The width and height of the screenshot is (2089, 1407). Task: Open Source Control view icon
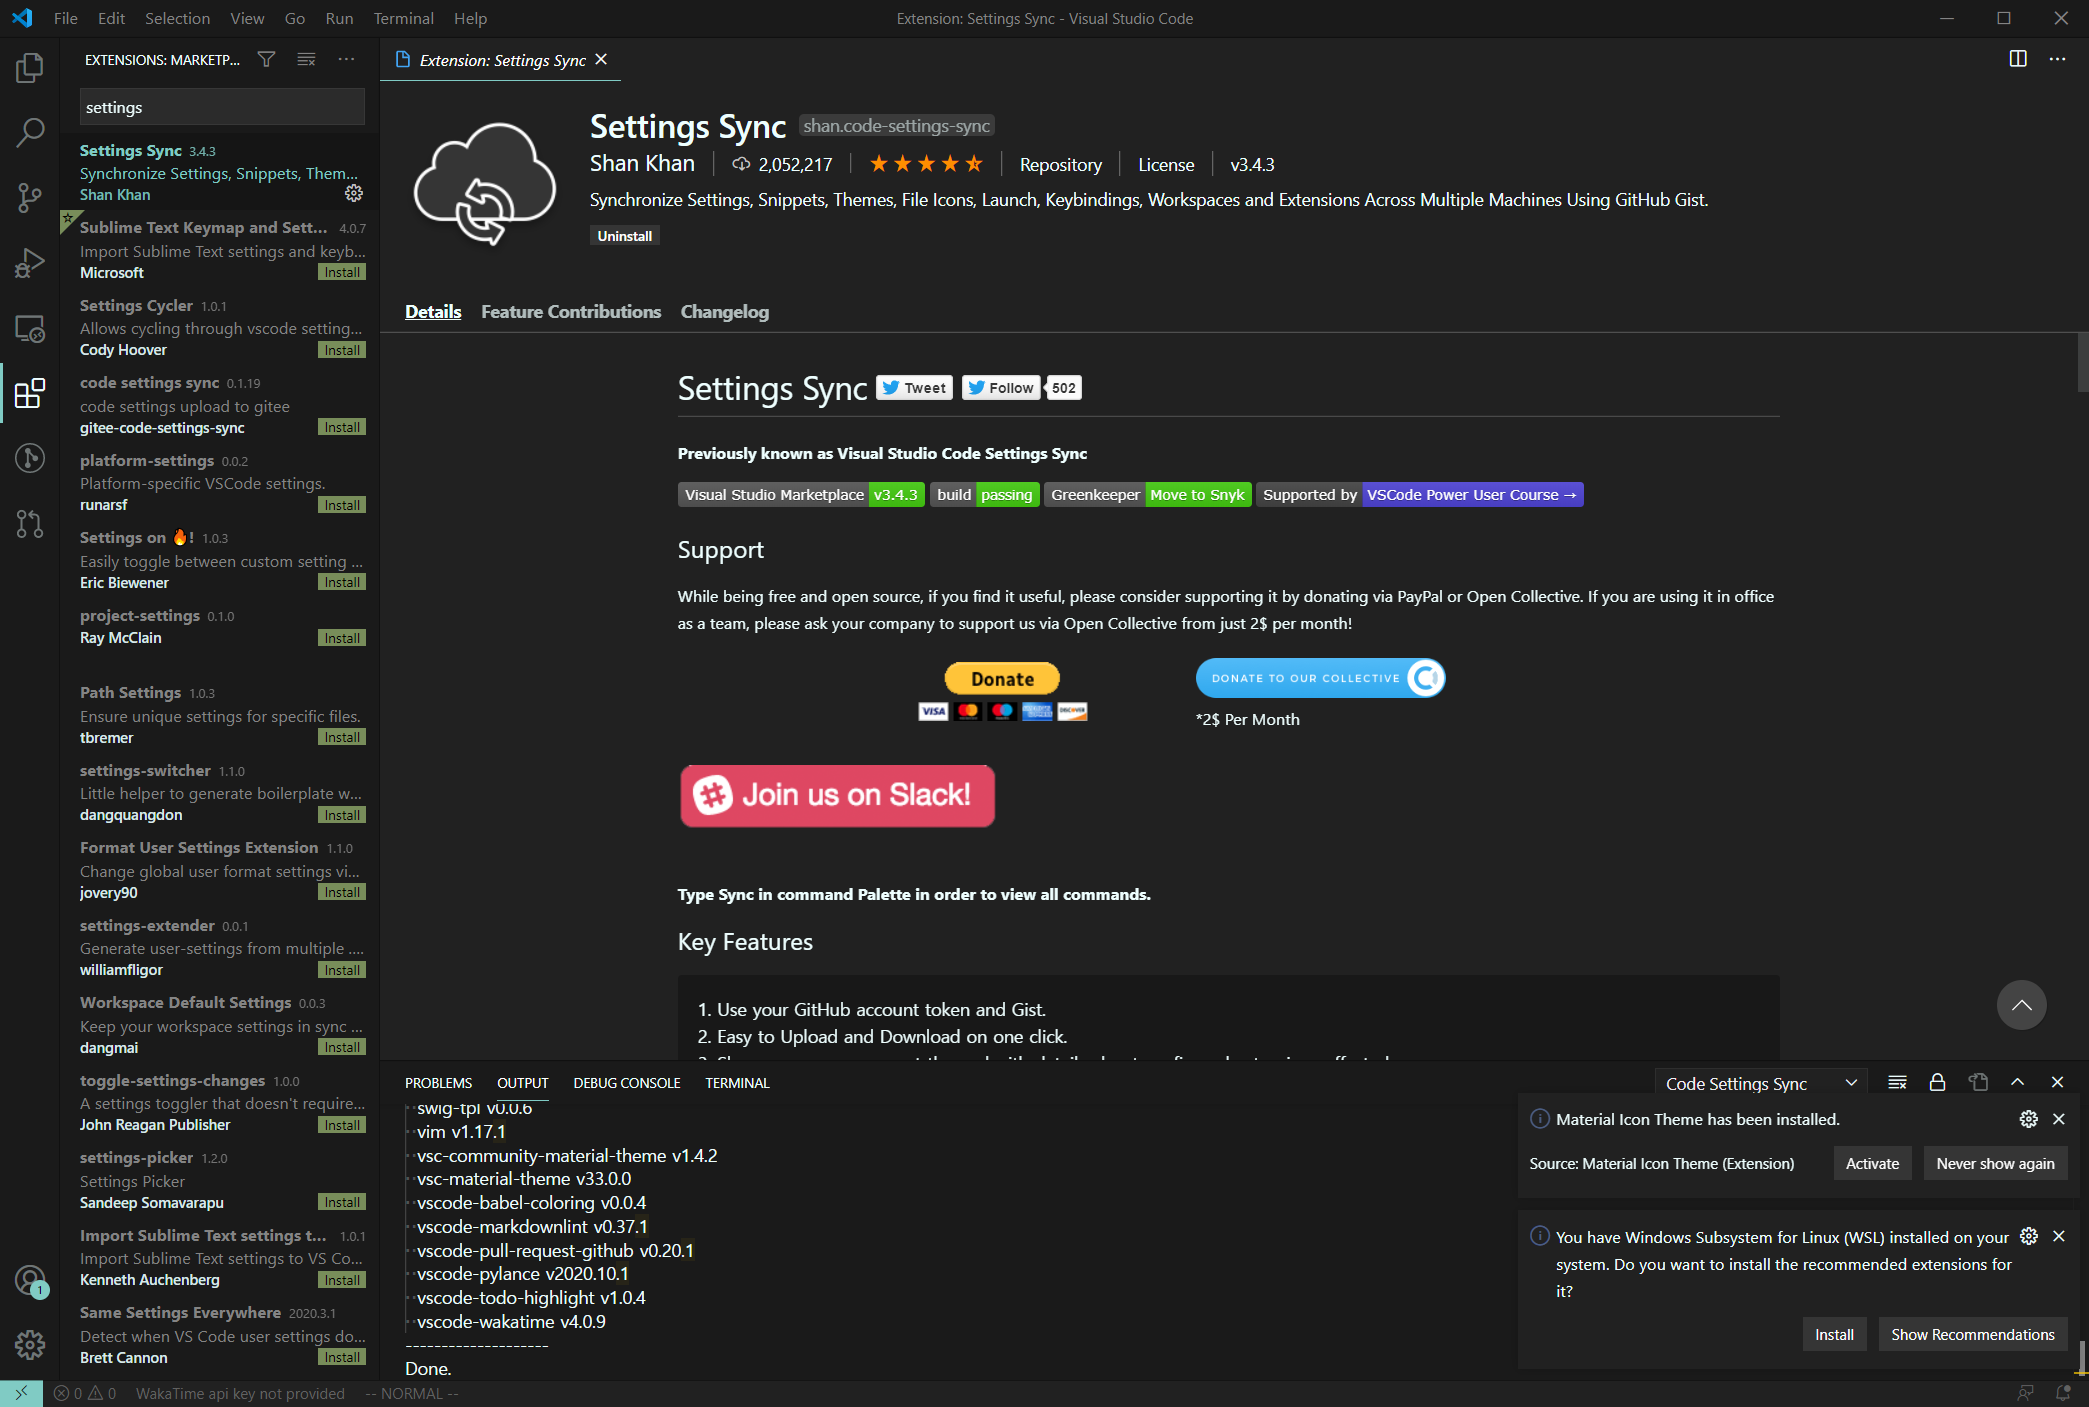pos(30,197)
